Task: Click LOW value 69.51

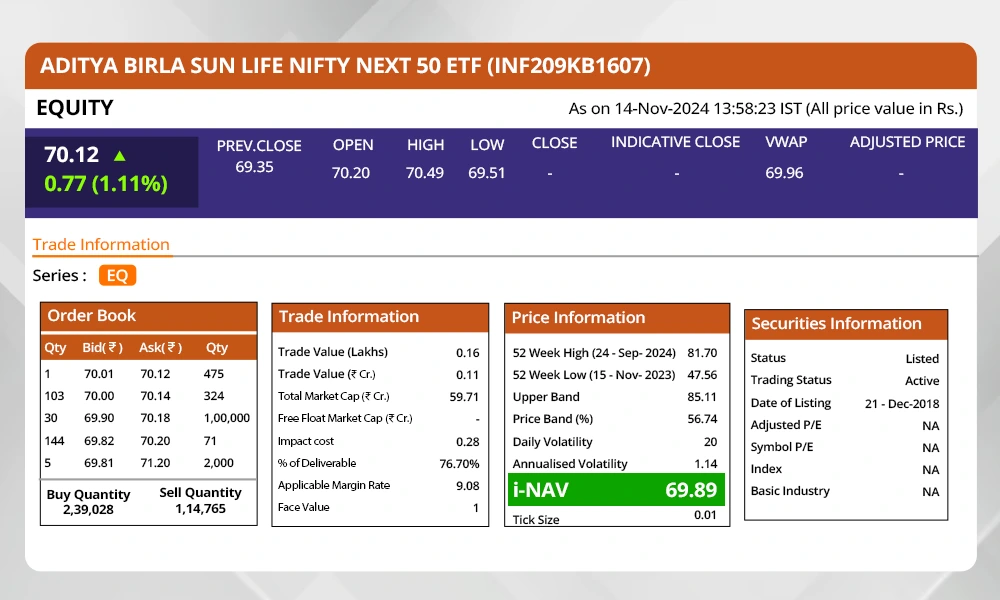Action: (487, 173)
